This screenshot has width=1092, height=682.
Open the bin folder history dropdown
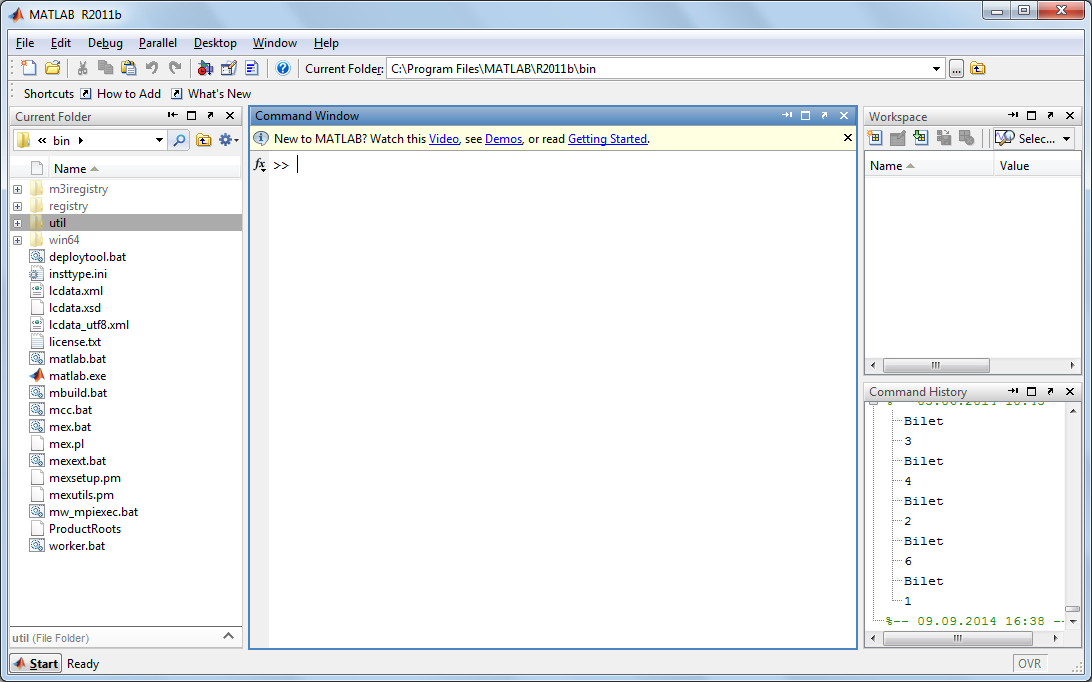point(159,140)
